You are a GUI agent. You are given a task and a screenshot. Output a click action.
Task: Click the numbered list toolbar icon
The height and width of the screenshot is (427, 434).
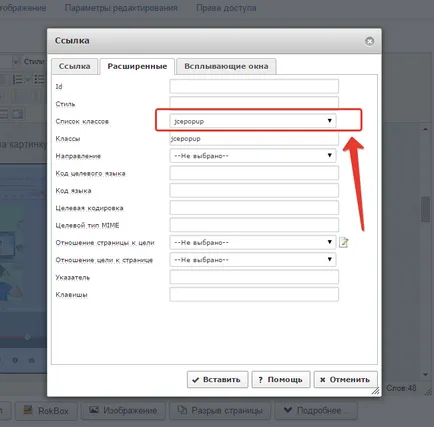click(x=19, y=79)
